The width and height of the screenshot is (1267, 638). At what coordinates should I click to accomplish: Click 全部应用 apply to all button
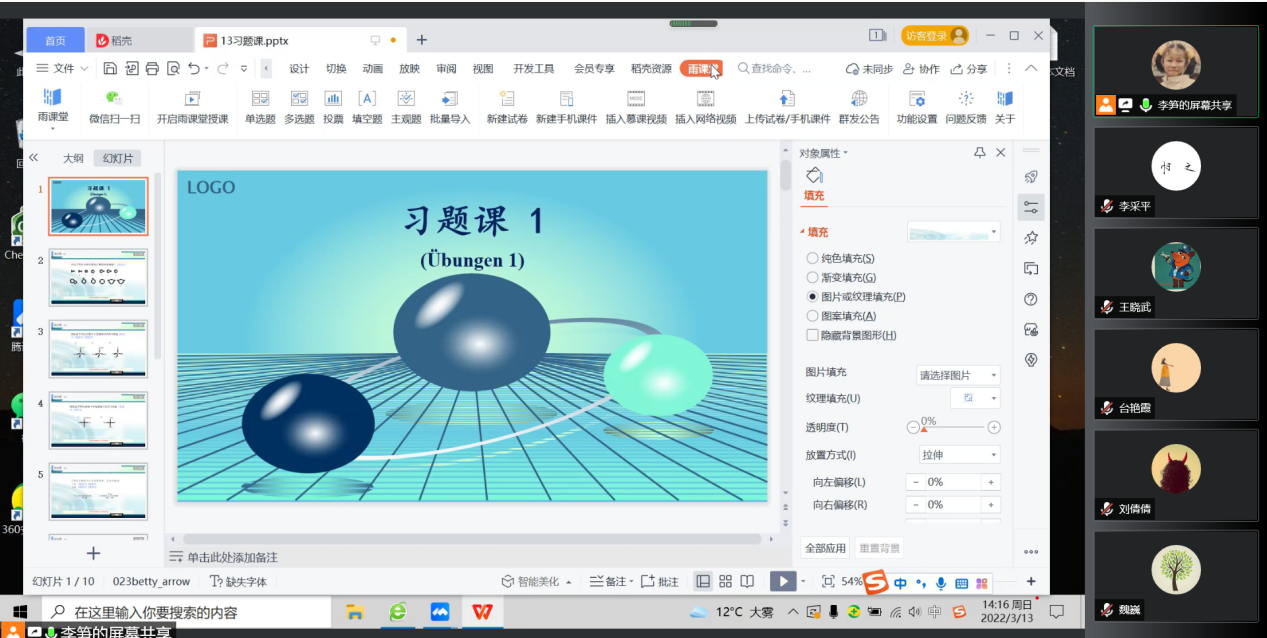[825, 548]
